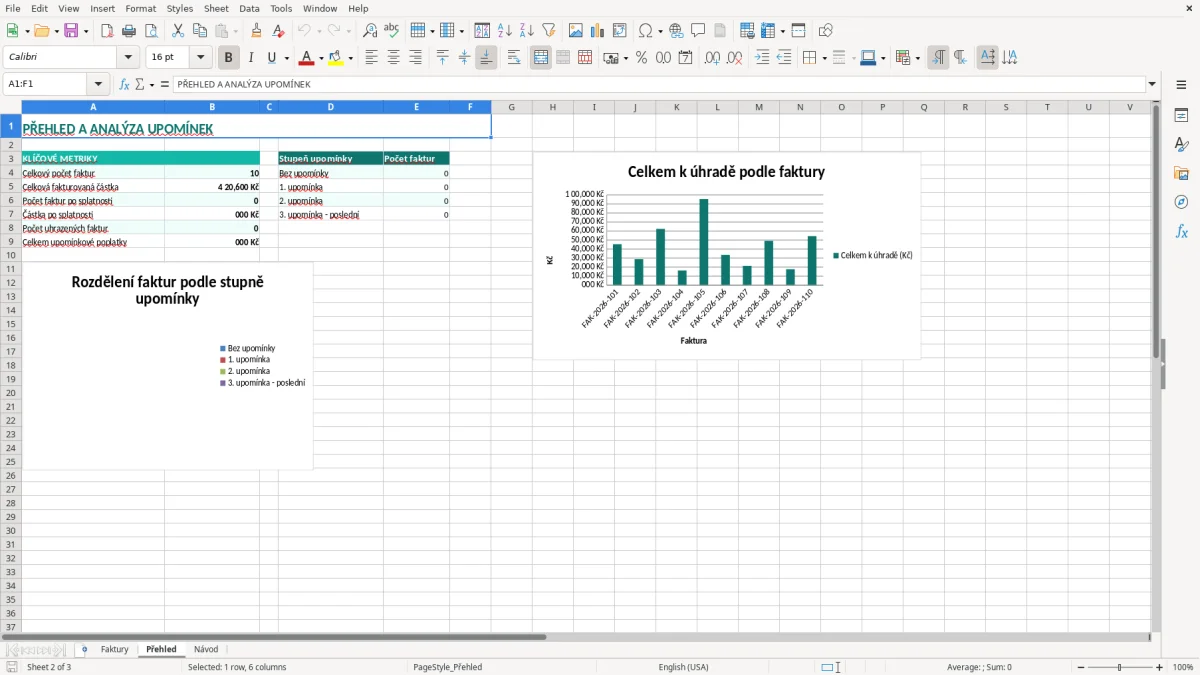Switch to the Faktury sheet tab
Image resolution: width=1200 pixels, height=675 pixels.
tap(114, 649)
